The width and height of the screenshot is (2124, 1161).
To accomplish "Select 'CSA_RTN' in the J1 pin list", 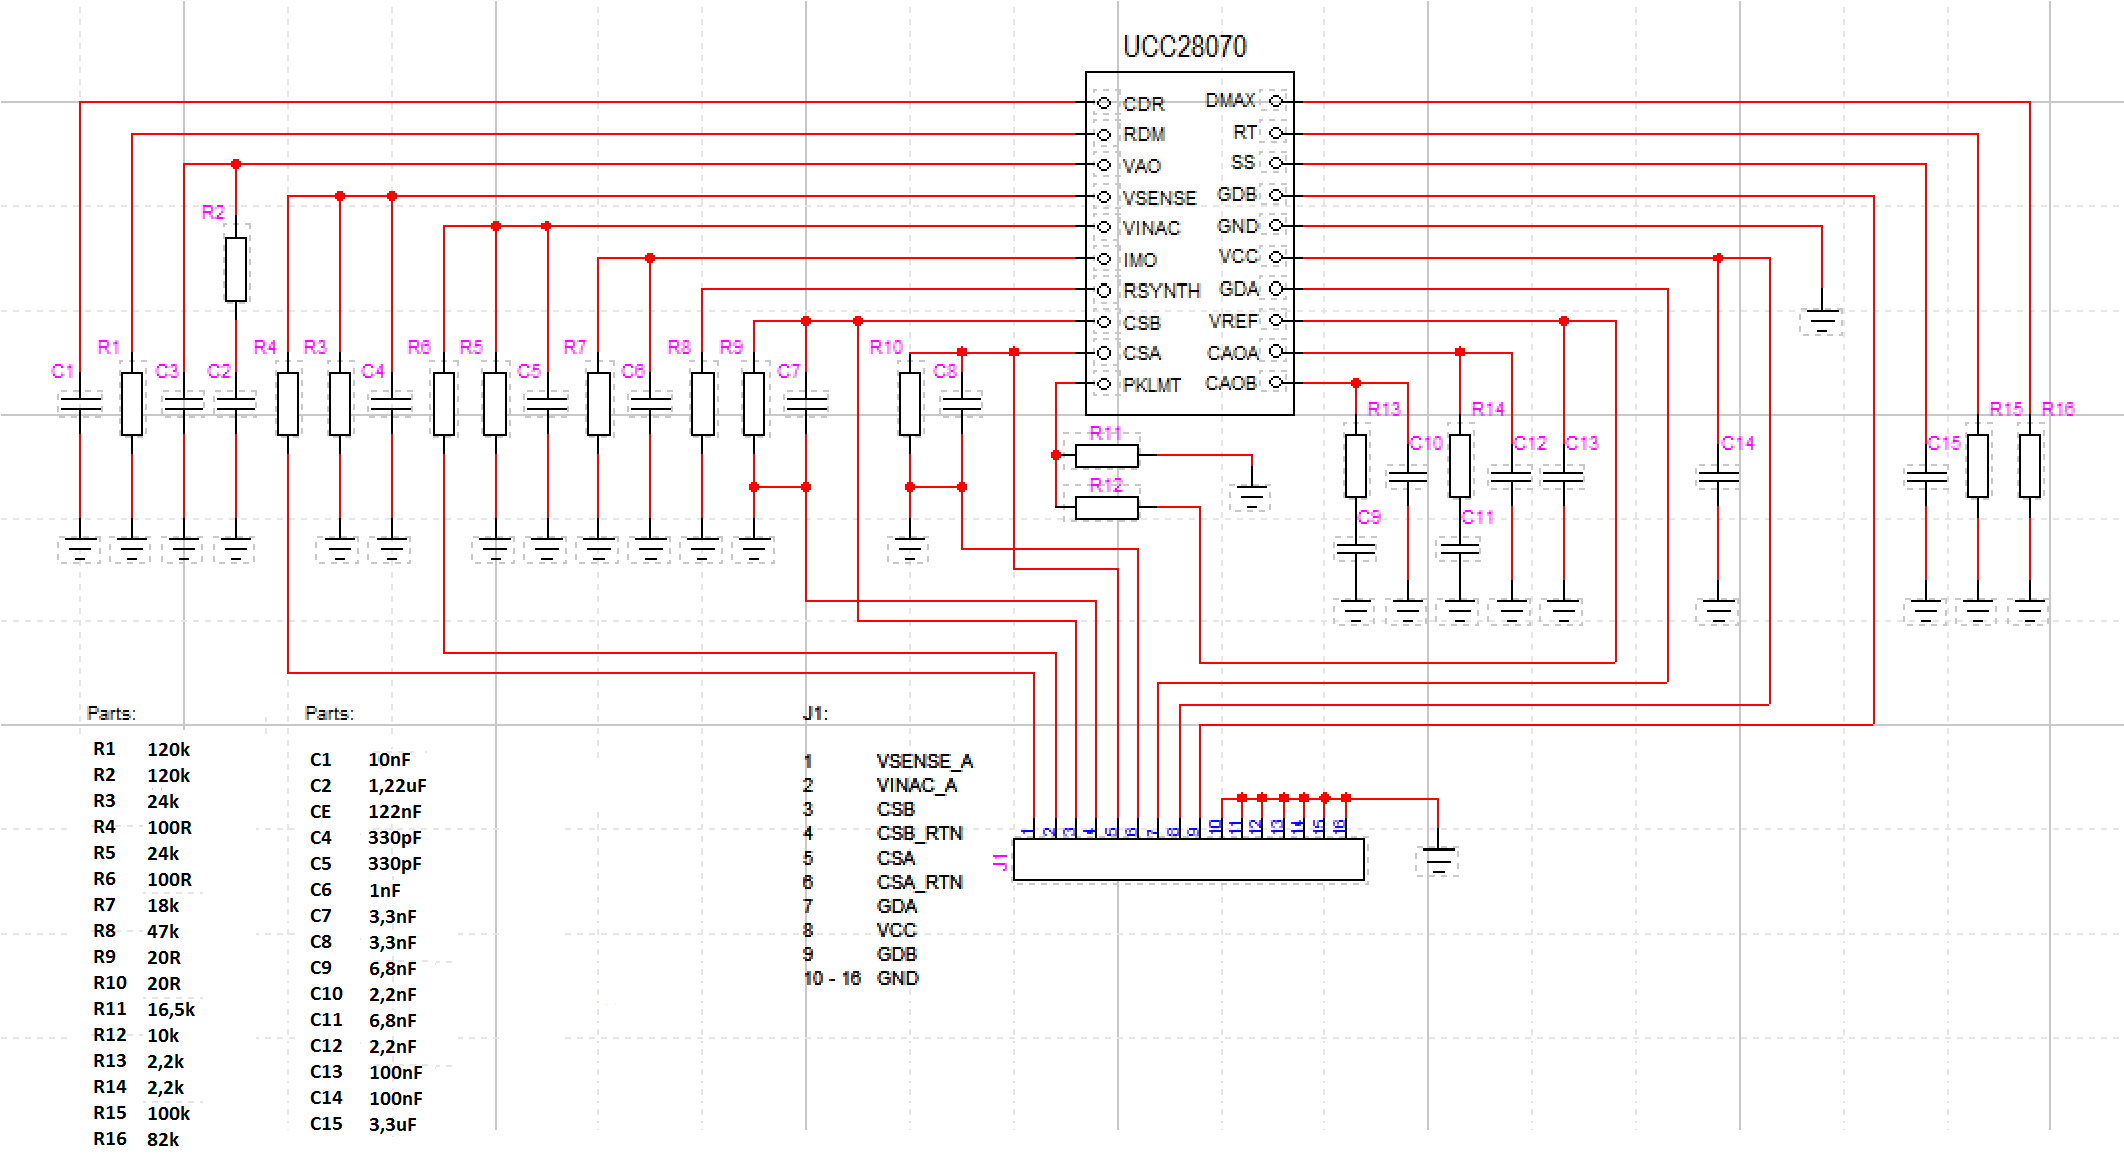I will point(920,882).
